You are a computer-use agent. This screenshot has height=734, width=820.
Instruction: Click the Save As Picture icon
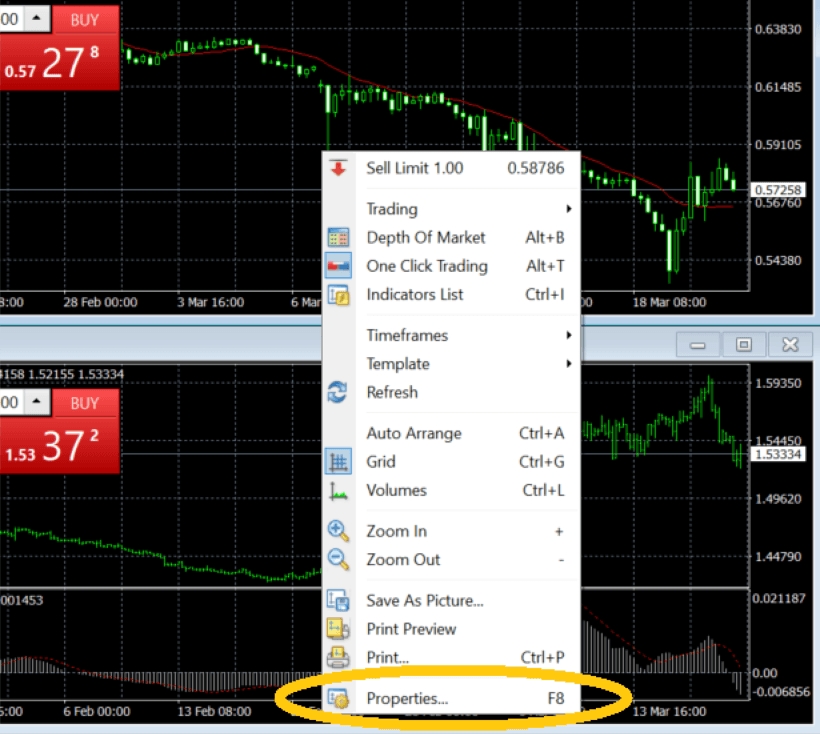[338, 600]
